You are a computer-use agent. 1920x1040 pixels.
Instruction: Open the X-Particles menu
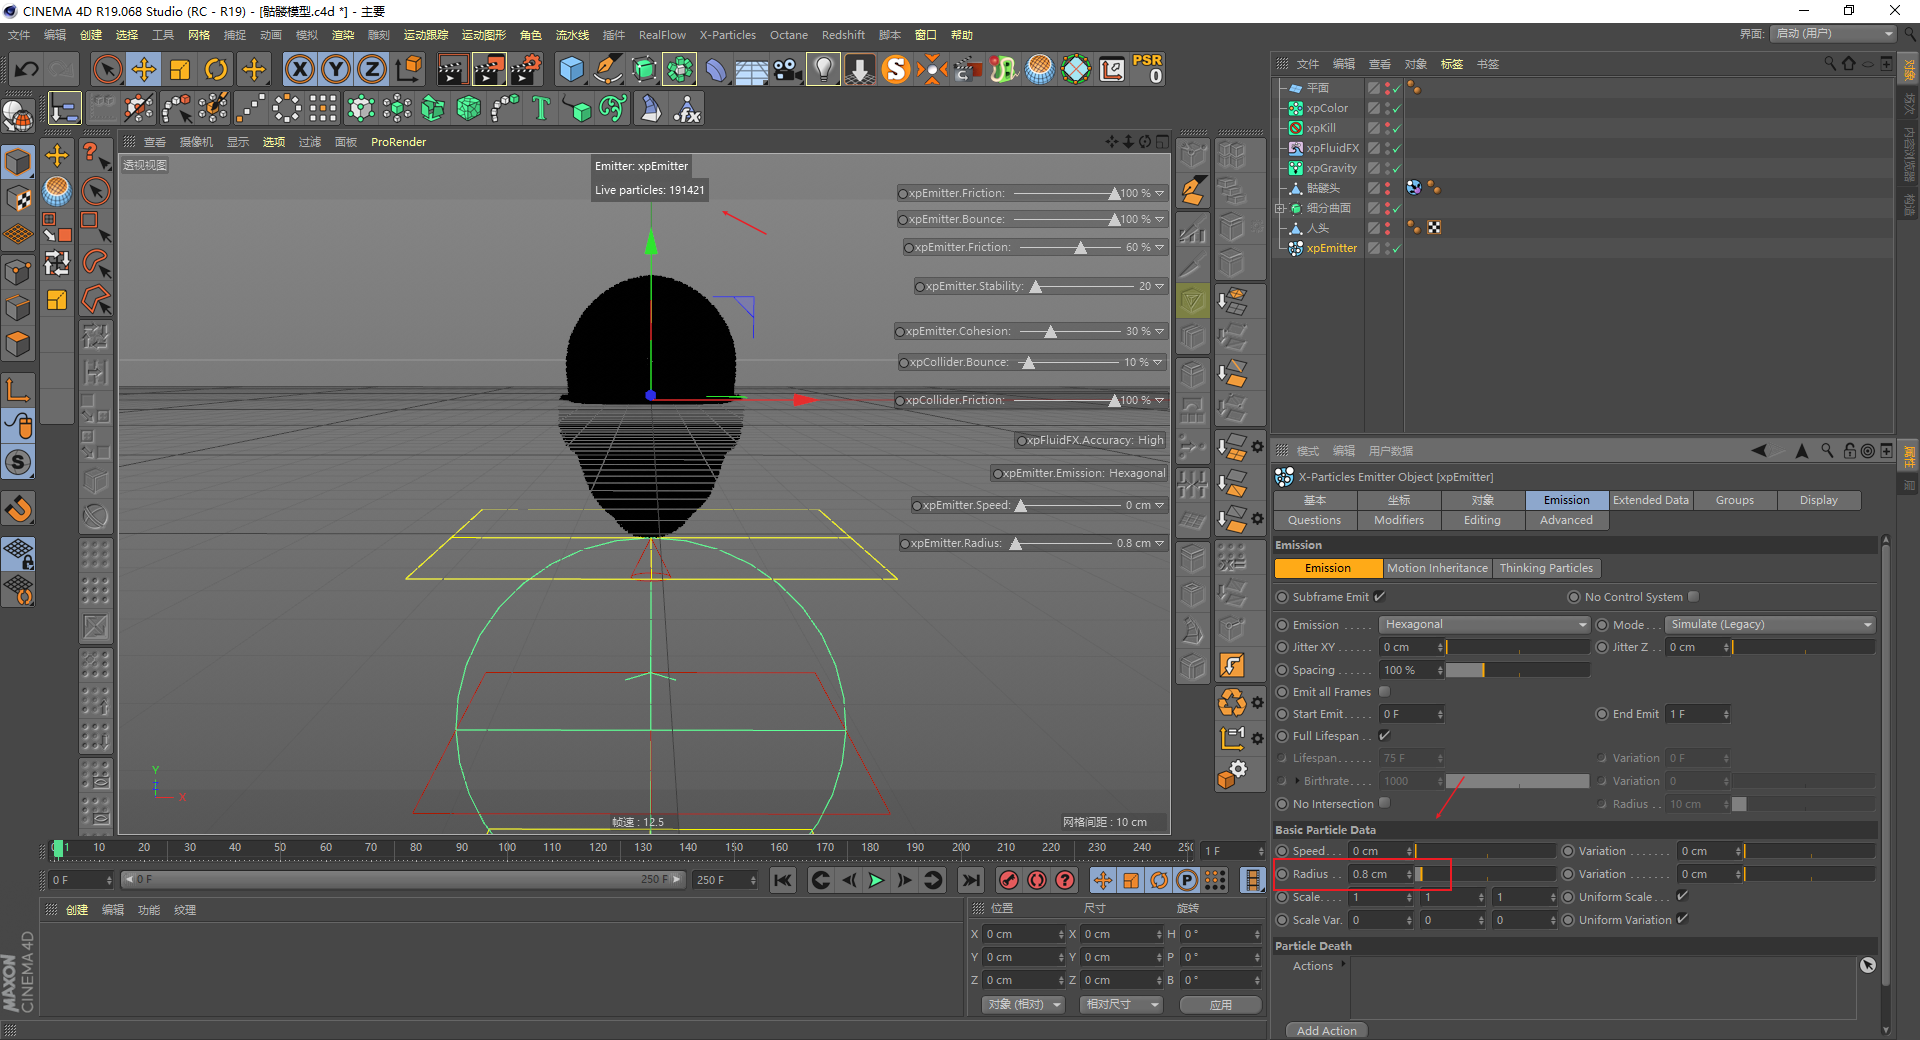(727, 35)
